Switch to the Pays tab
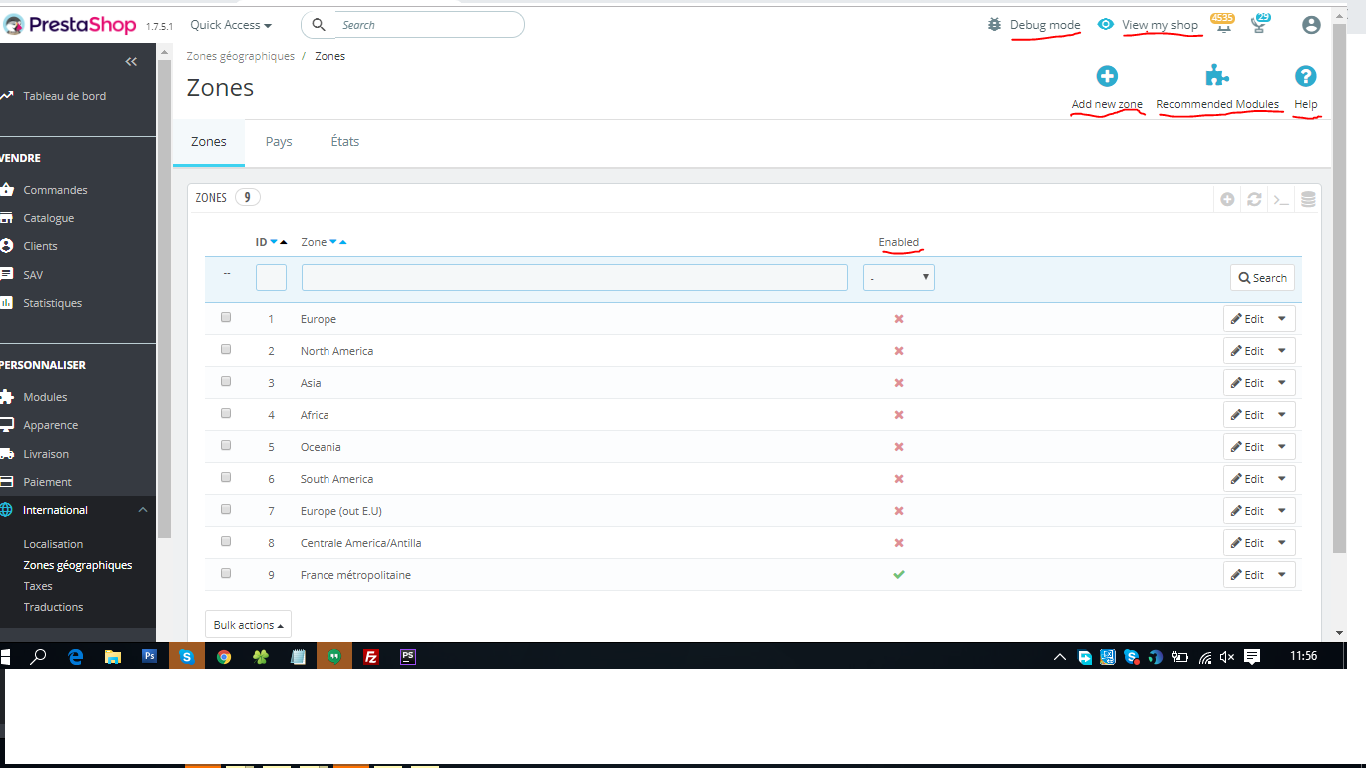 [279, 142]
